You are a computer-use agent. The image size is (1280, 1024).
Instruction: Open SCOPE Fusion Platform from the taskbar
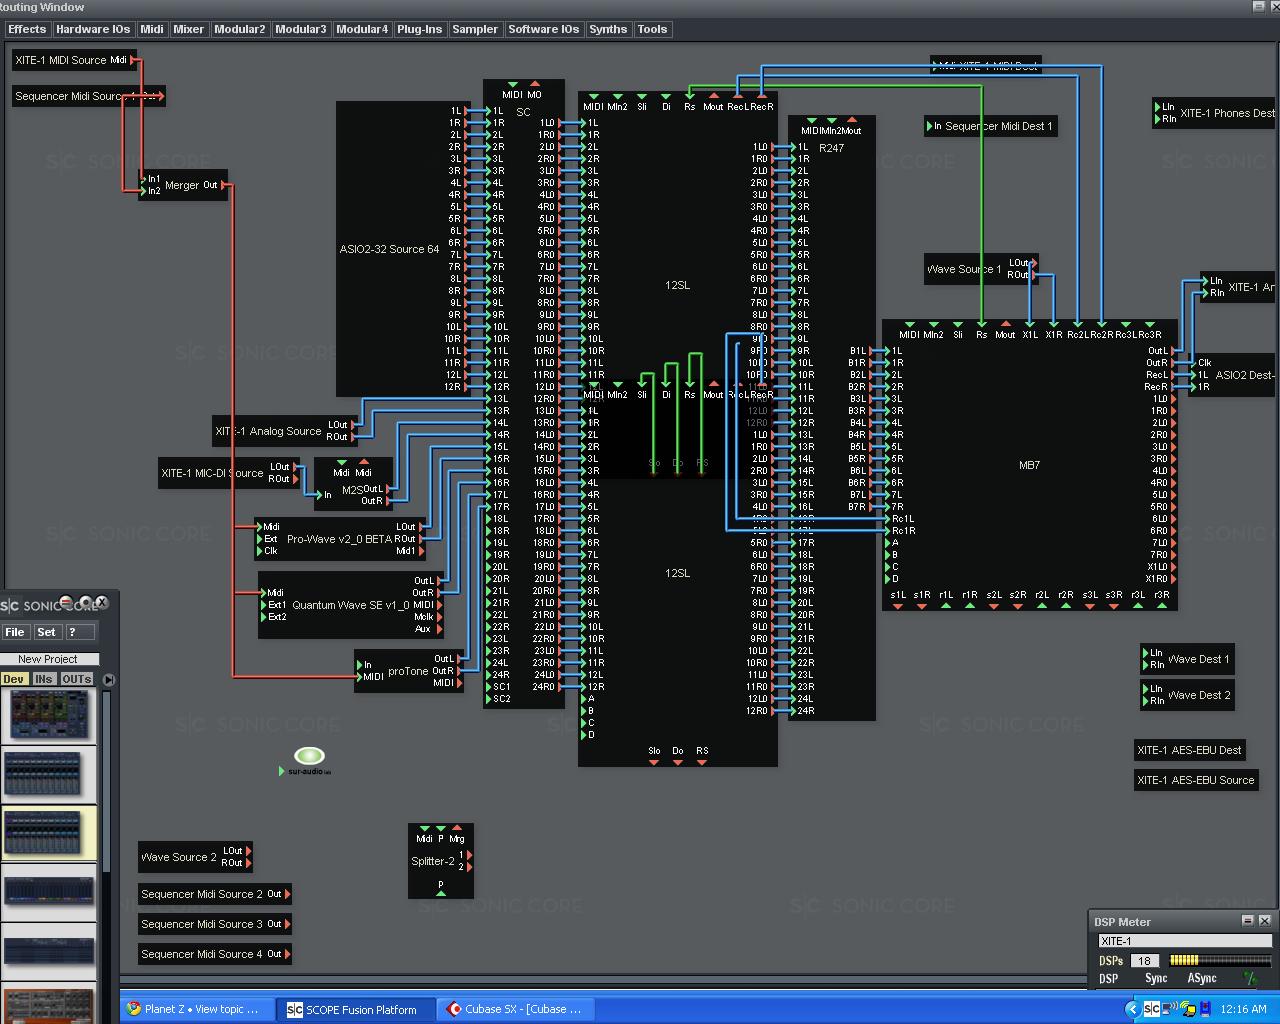click(355, 1009)
